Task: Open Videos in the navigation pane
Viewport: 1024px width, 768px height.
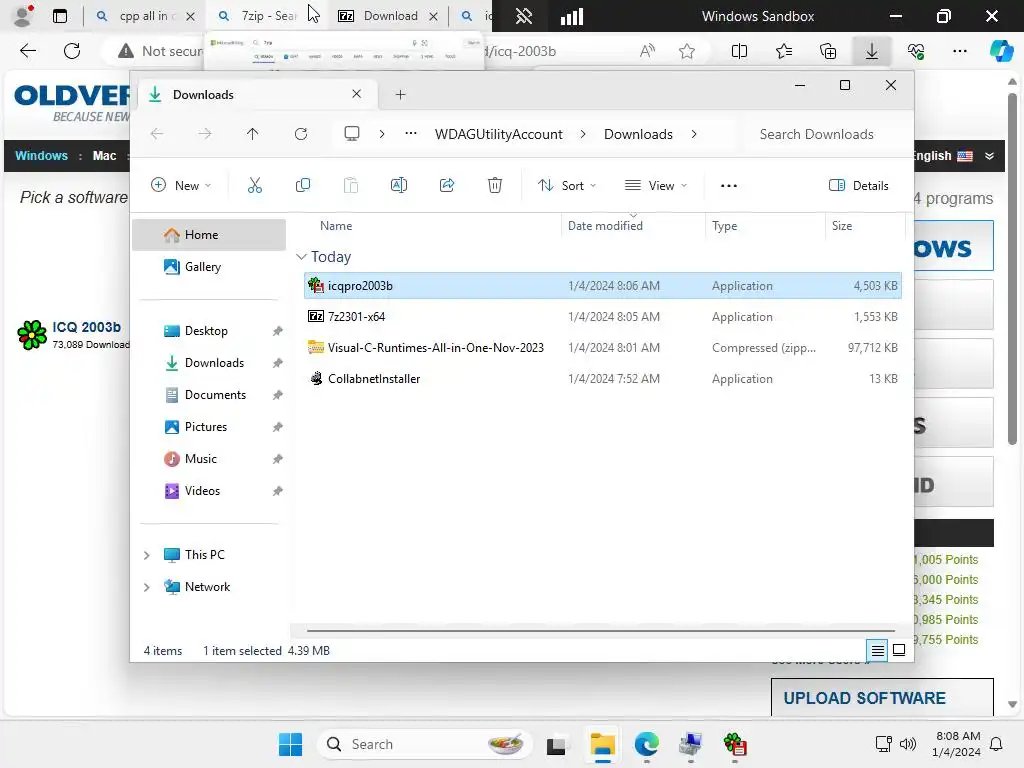Action: [209, 491]
